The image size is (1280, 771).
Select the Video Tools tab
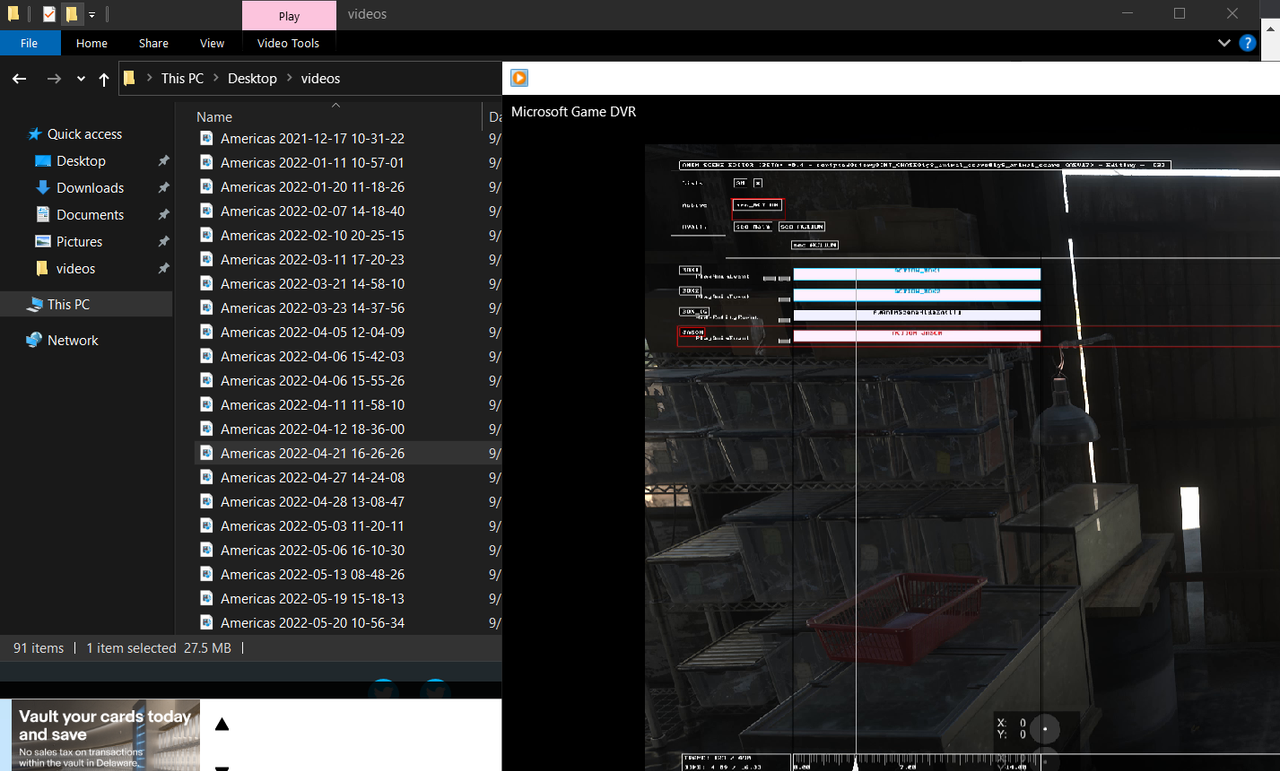(x=288, y=43)
